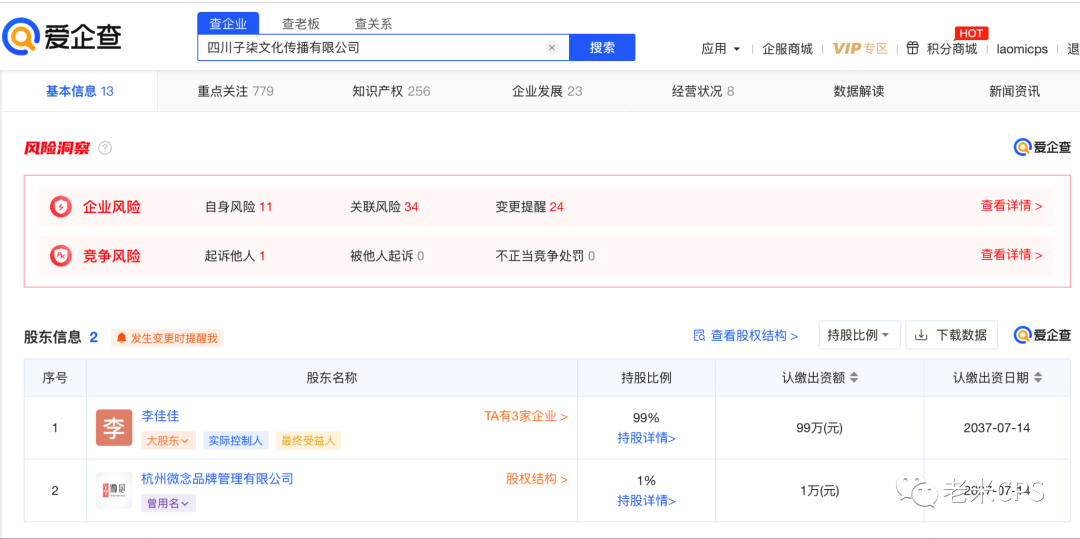Click the download icon in 下载数据
Viewport: 1080px width, 539px height.
(x=921, y=335)
